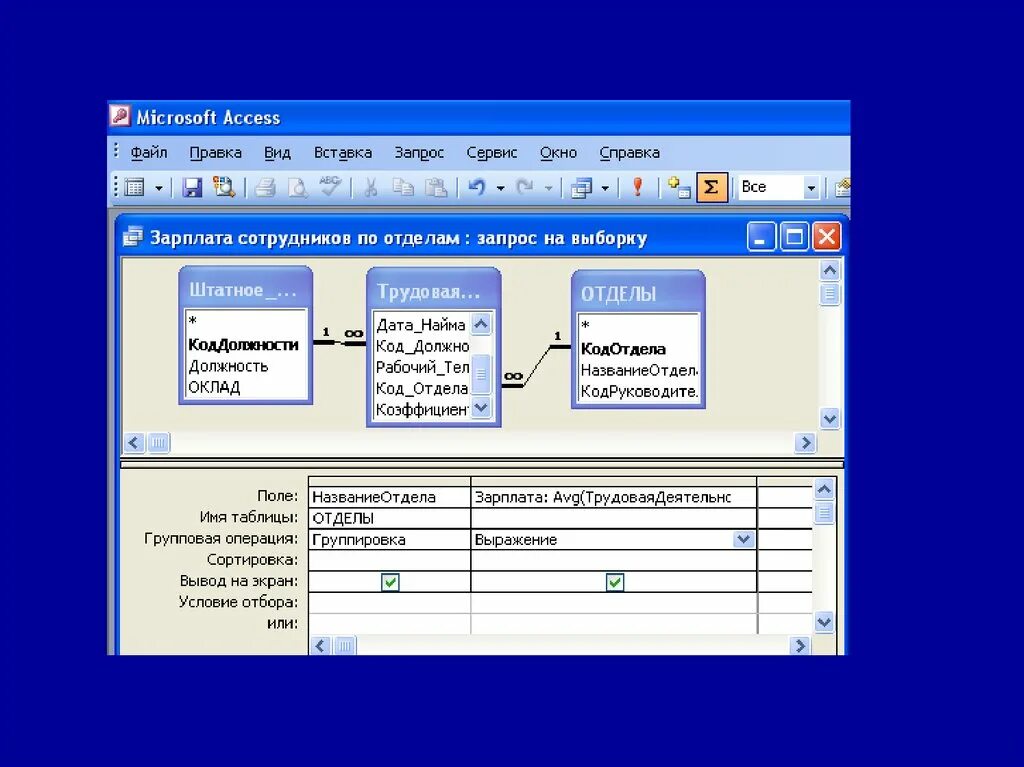Open the Файл menu
The width and height of the screenshot is (1024, 767).
[x=149, y=153]
